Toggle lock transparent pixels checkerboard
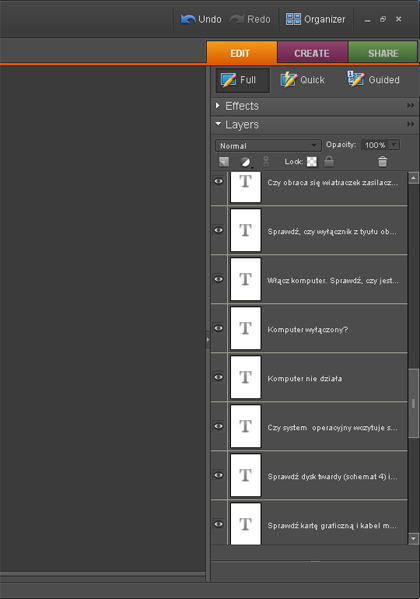420x599 pixels. pos(312,162)
